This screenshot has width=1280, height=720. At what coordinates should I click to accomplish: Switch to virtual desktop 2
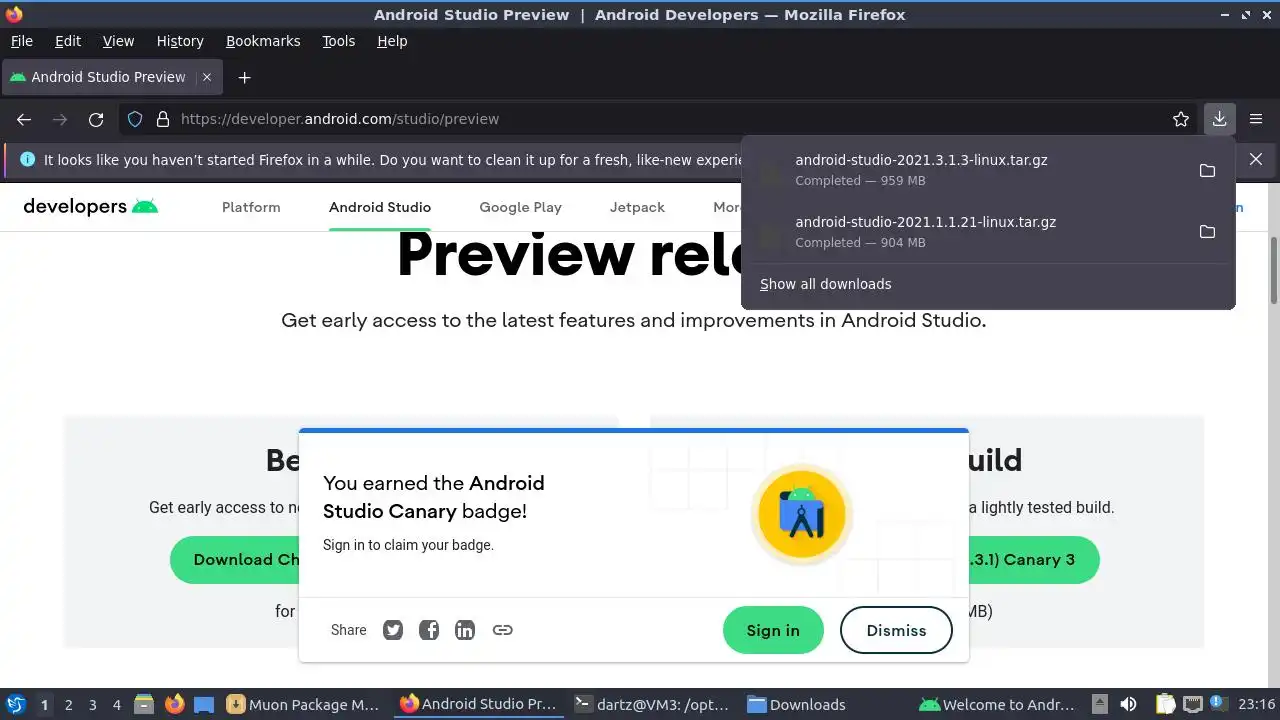click(68, 705)
